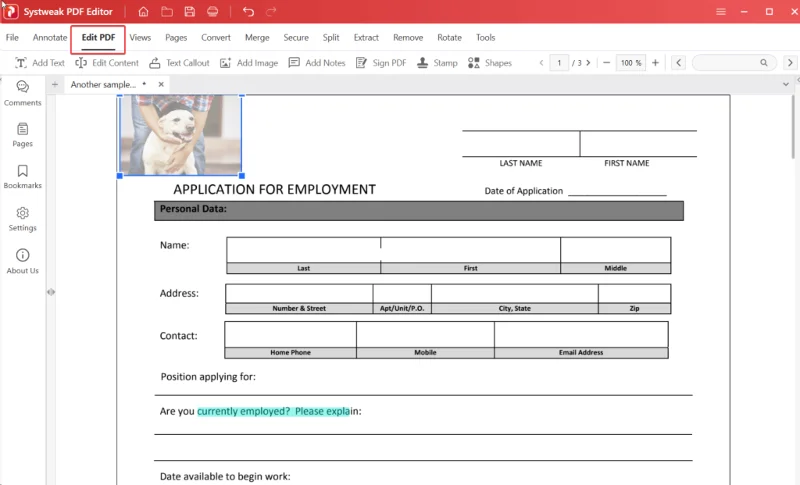This screenshot has height=485, width=800.
Task: Undo the last action
Action: 248,11
